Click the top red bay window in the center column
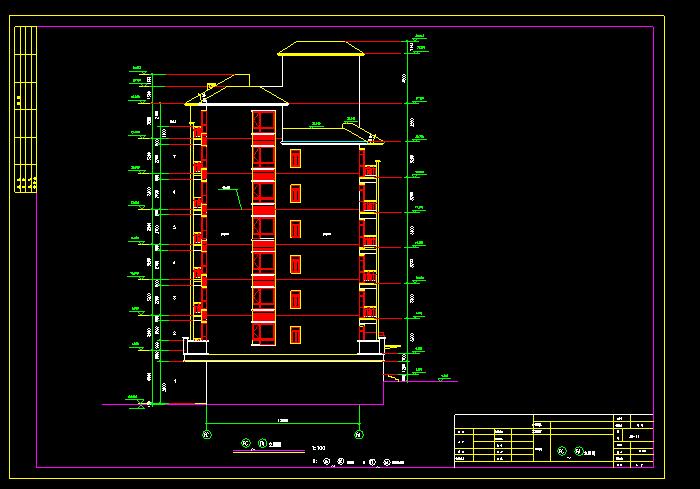The width and height of the screenshot is (700, 489). click(263, 122)
